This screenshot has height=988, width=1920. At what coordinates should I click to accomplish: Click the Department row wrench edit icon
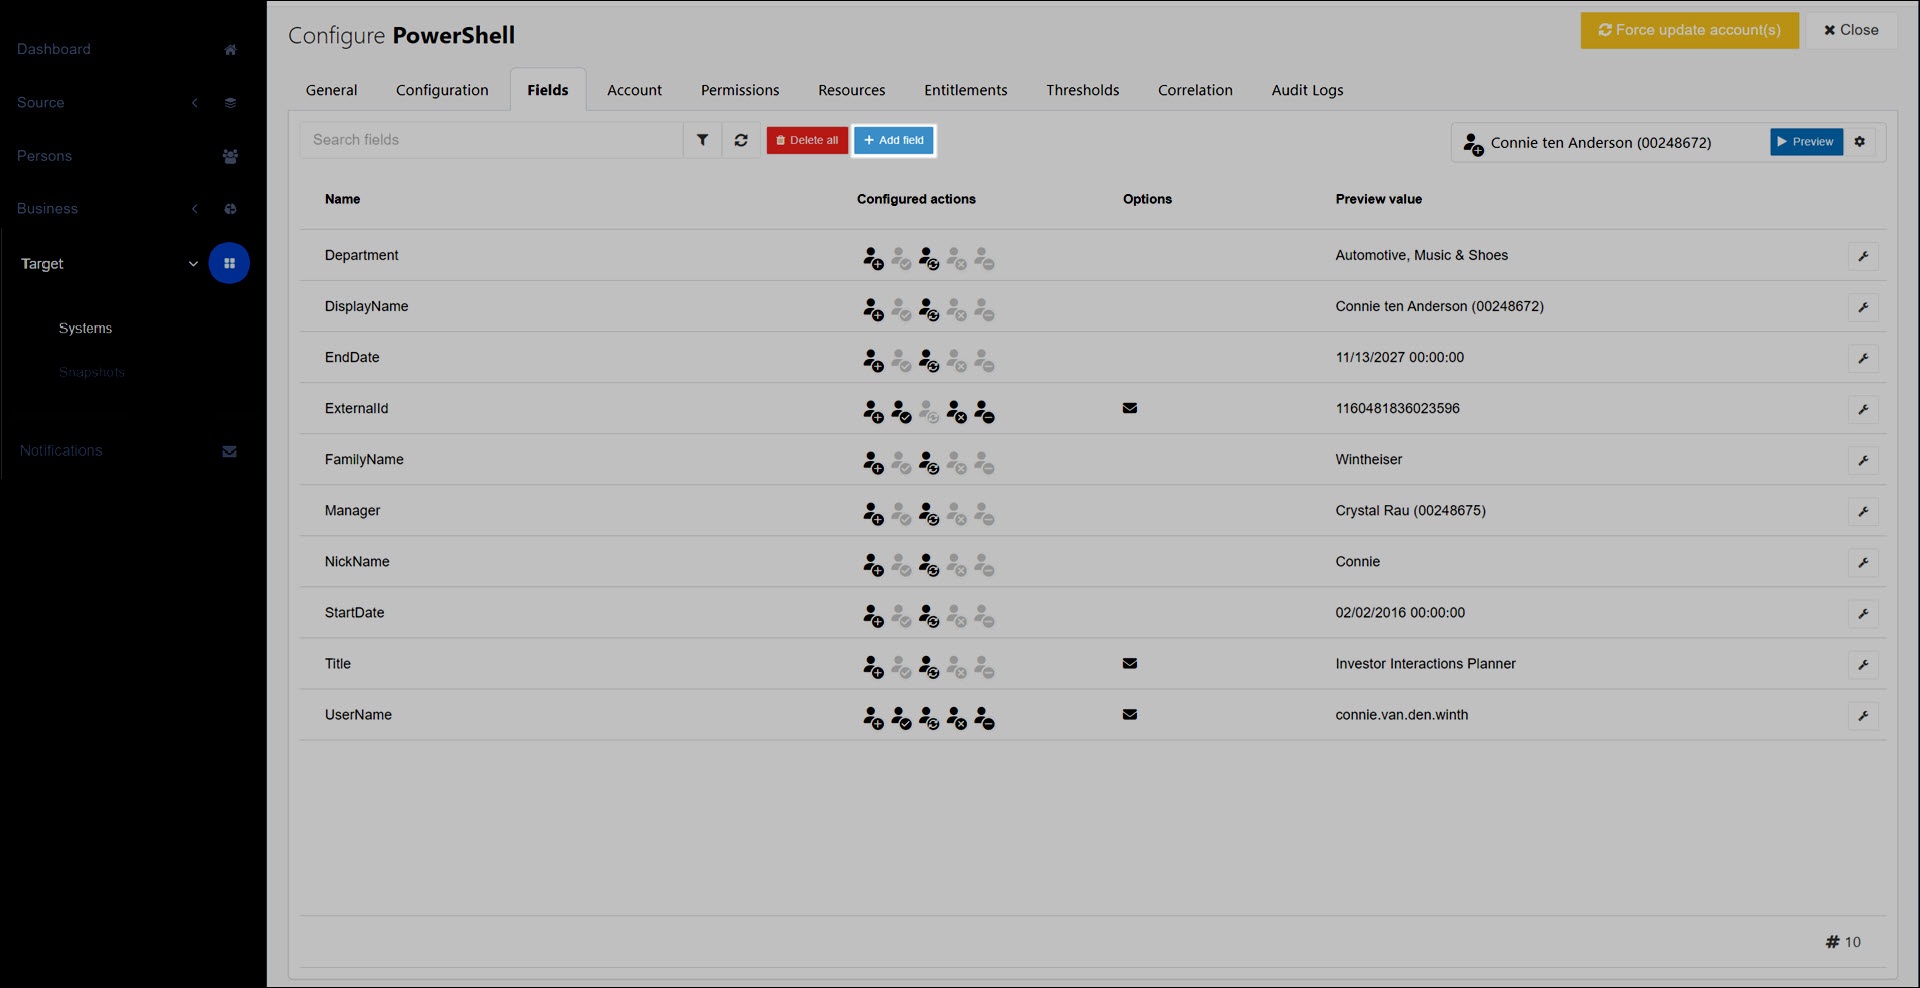click(1863, 256)
